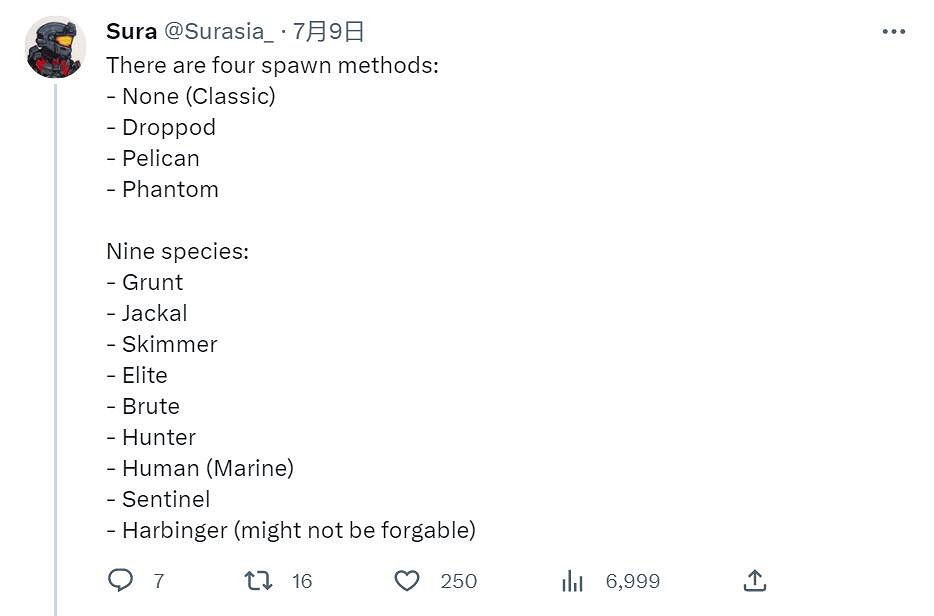Open Sura's profile avatar picture
Screen dimensions: 934x616
[55, 47]
